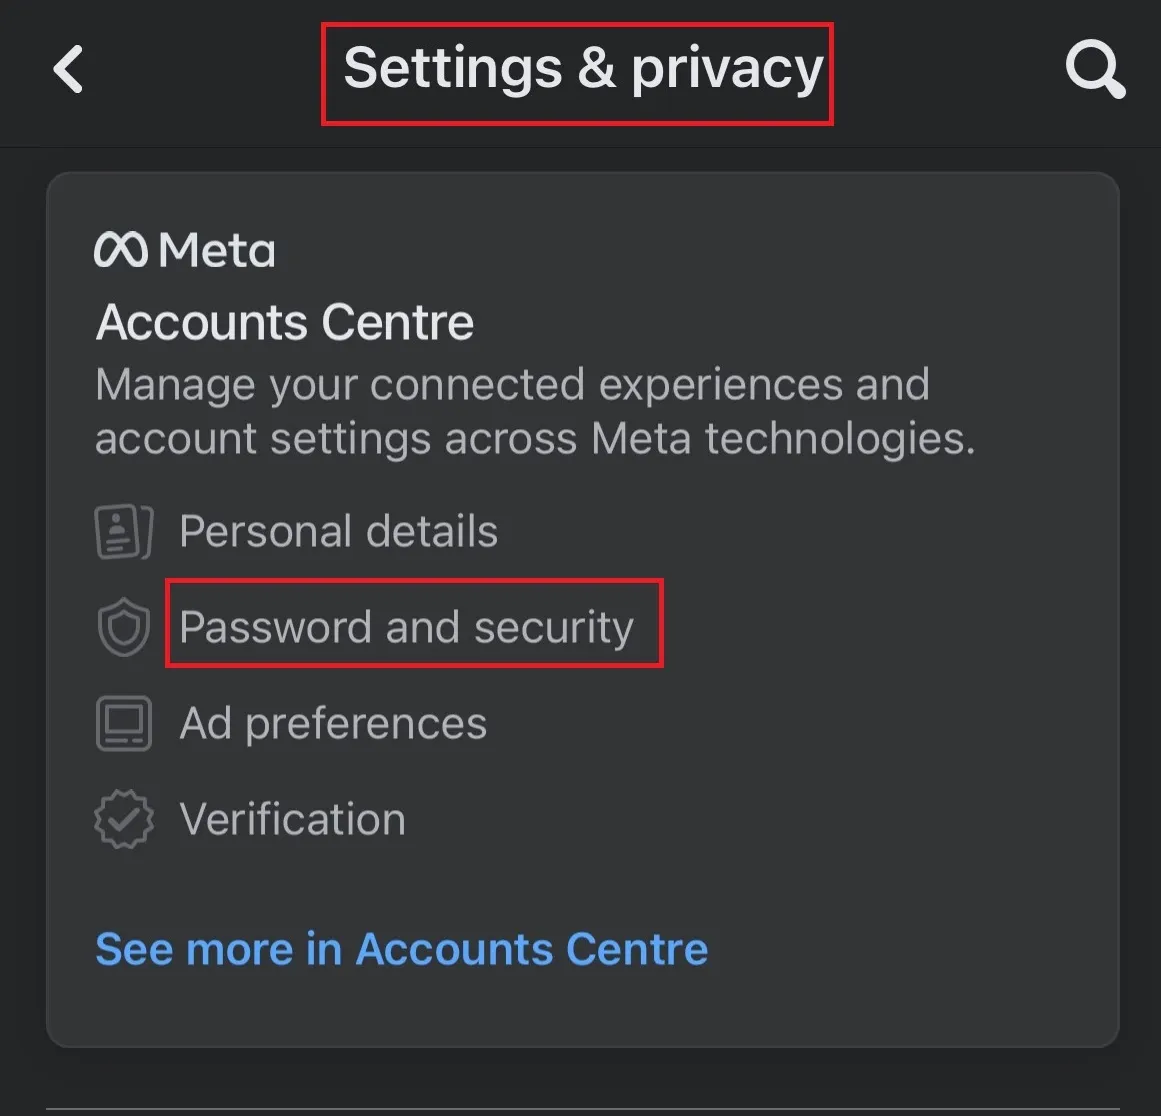Go back using the header arrow
Image resolution: width=1161 pixels, height=1116 pixels.
point(68,70)
